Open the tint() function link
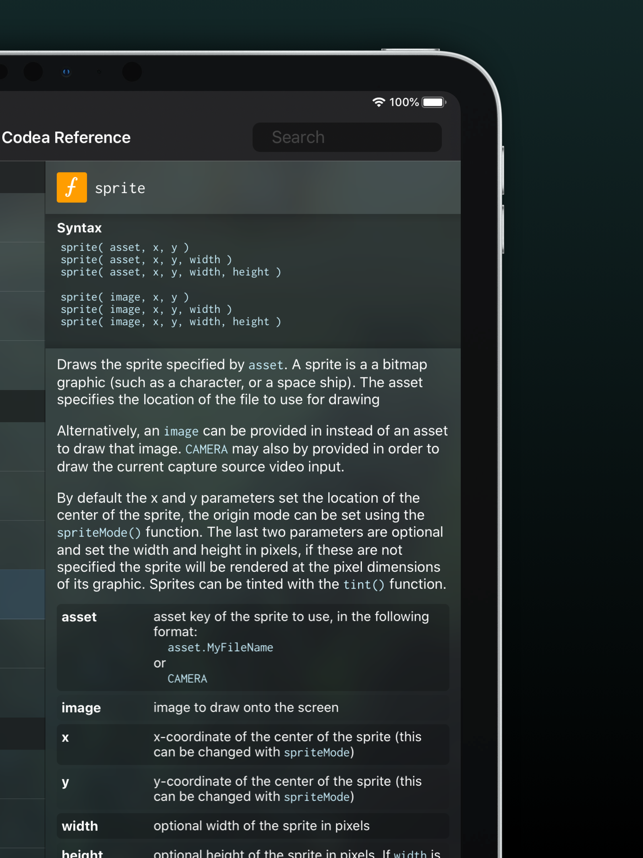 coord(364,585)
